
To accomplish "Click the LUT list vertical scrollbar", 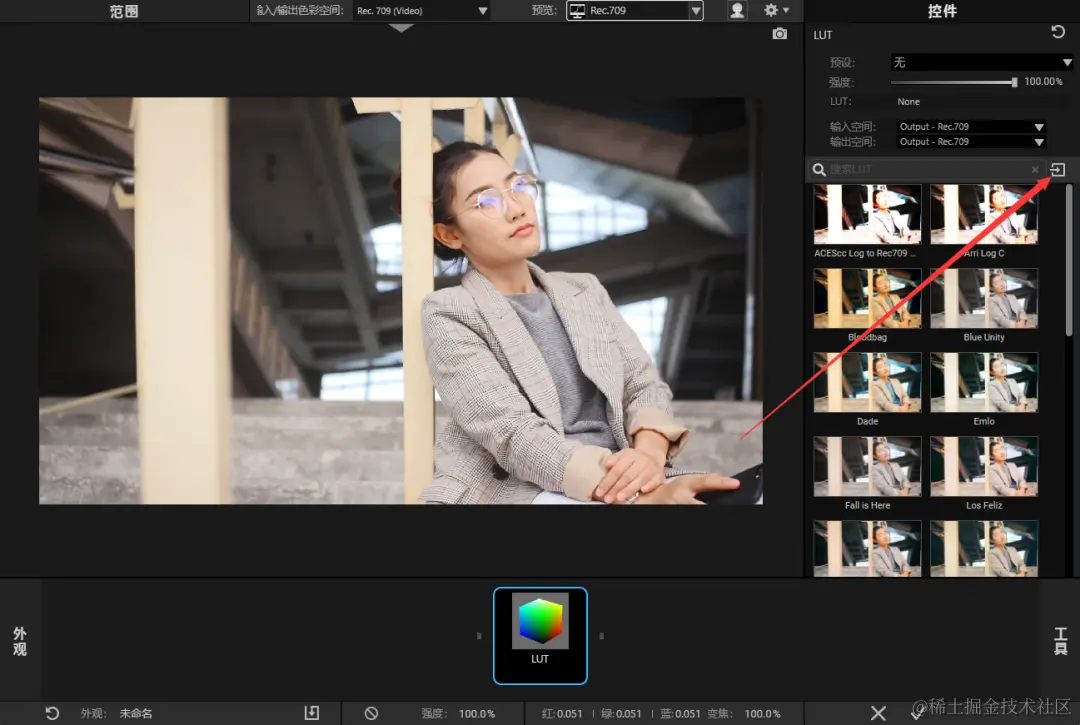I will coord(1069,260).
